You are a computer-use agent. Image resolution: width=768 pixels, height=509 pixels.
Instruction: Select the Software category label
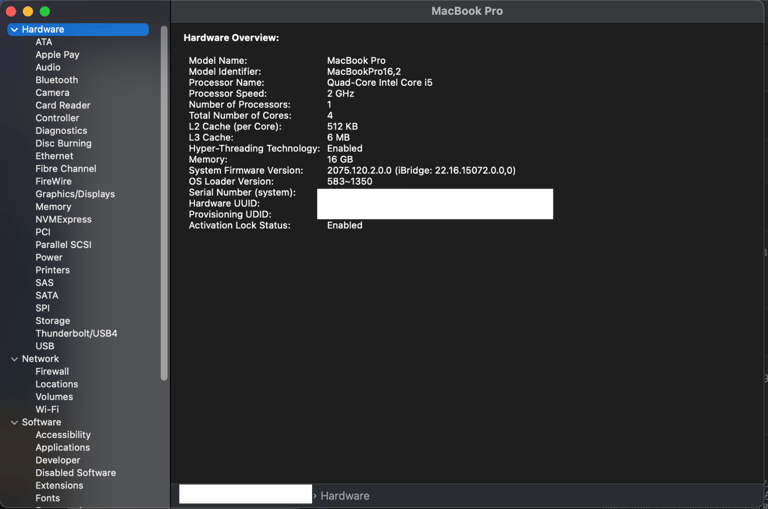point(42,422)
